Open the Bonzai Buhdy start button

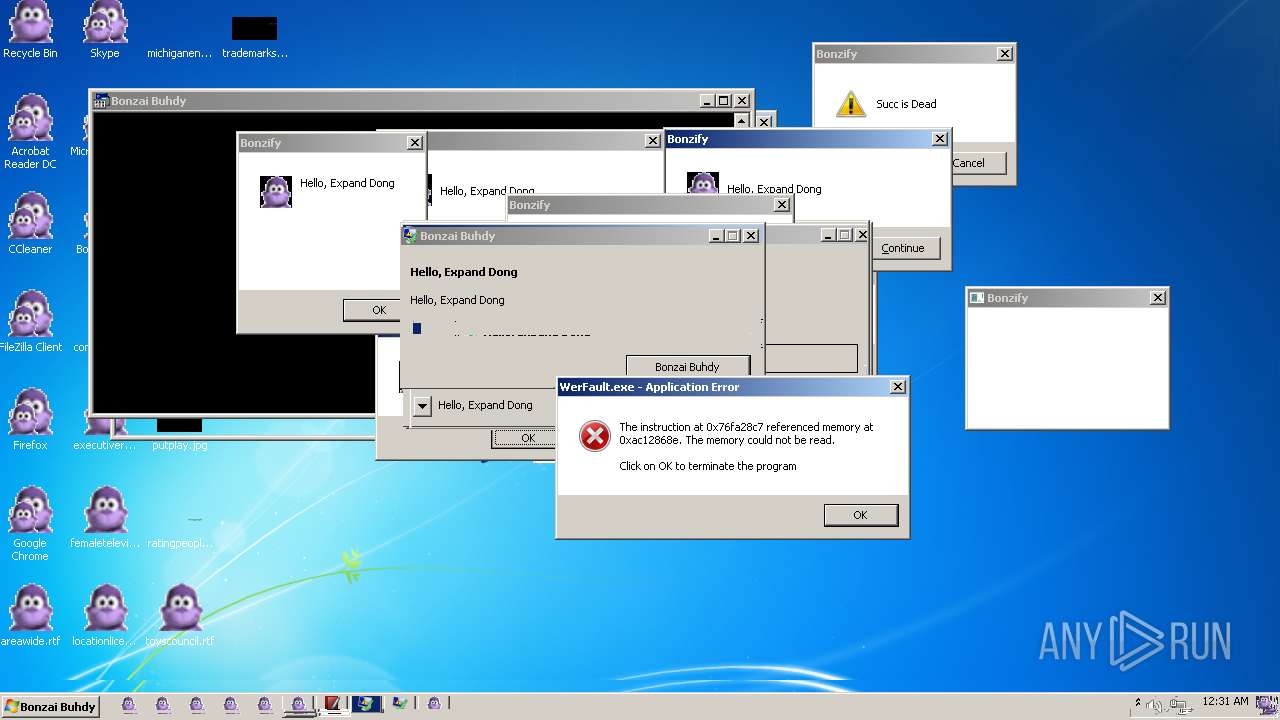(51, 706)
